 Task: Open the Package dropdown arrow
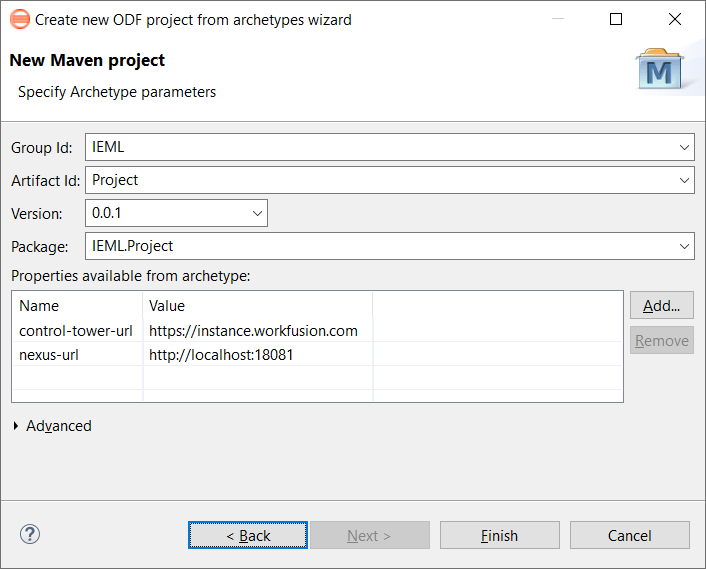click(684, 246)
